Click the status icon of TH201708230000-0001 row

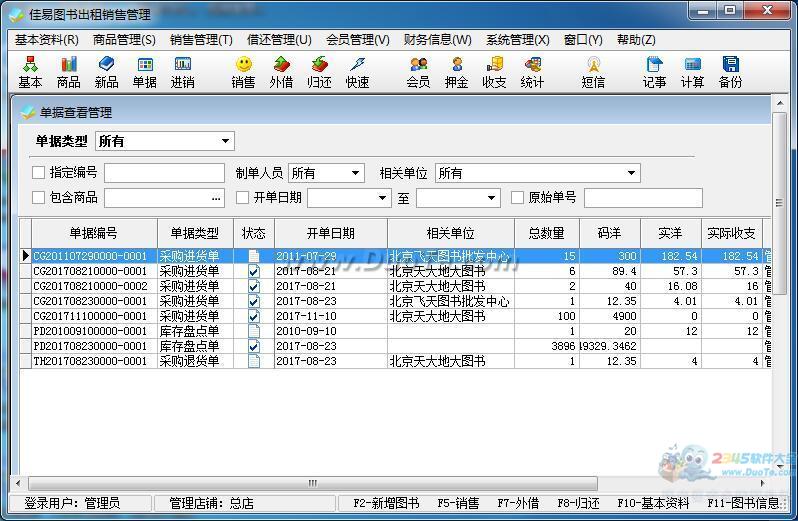click(x=253, y=361)
